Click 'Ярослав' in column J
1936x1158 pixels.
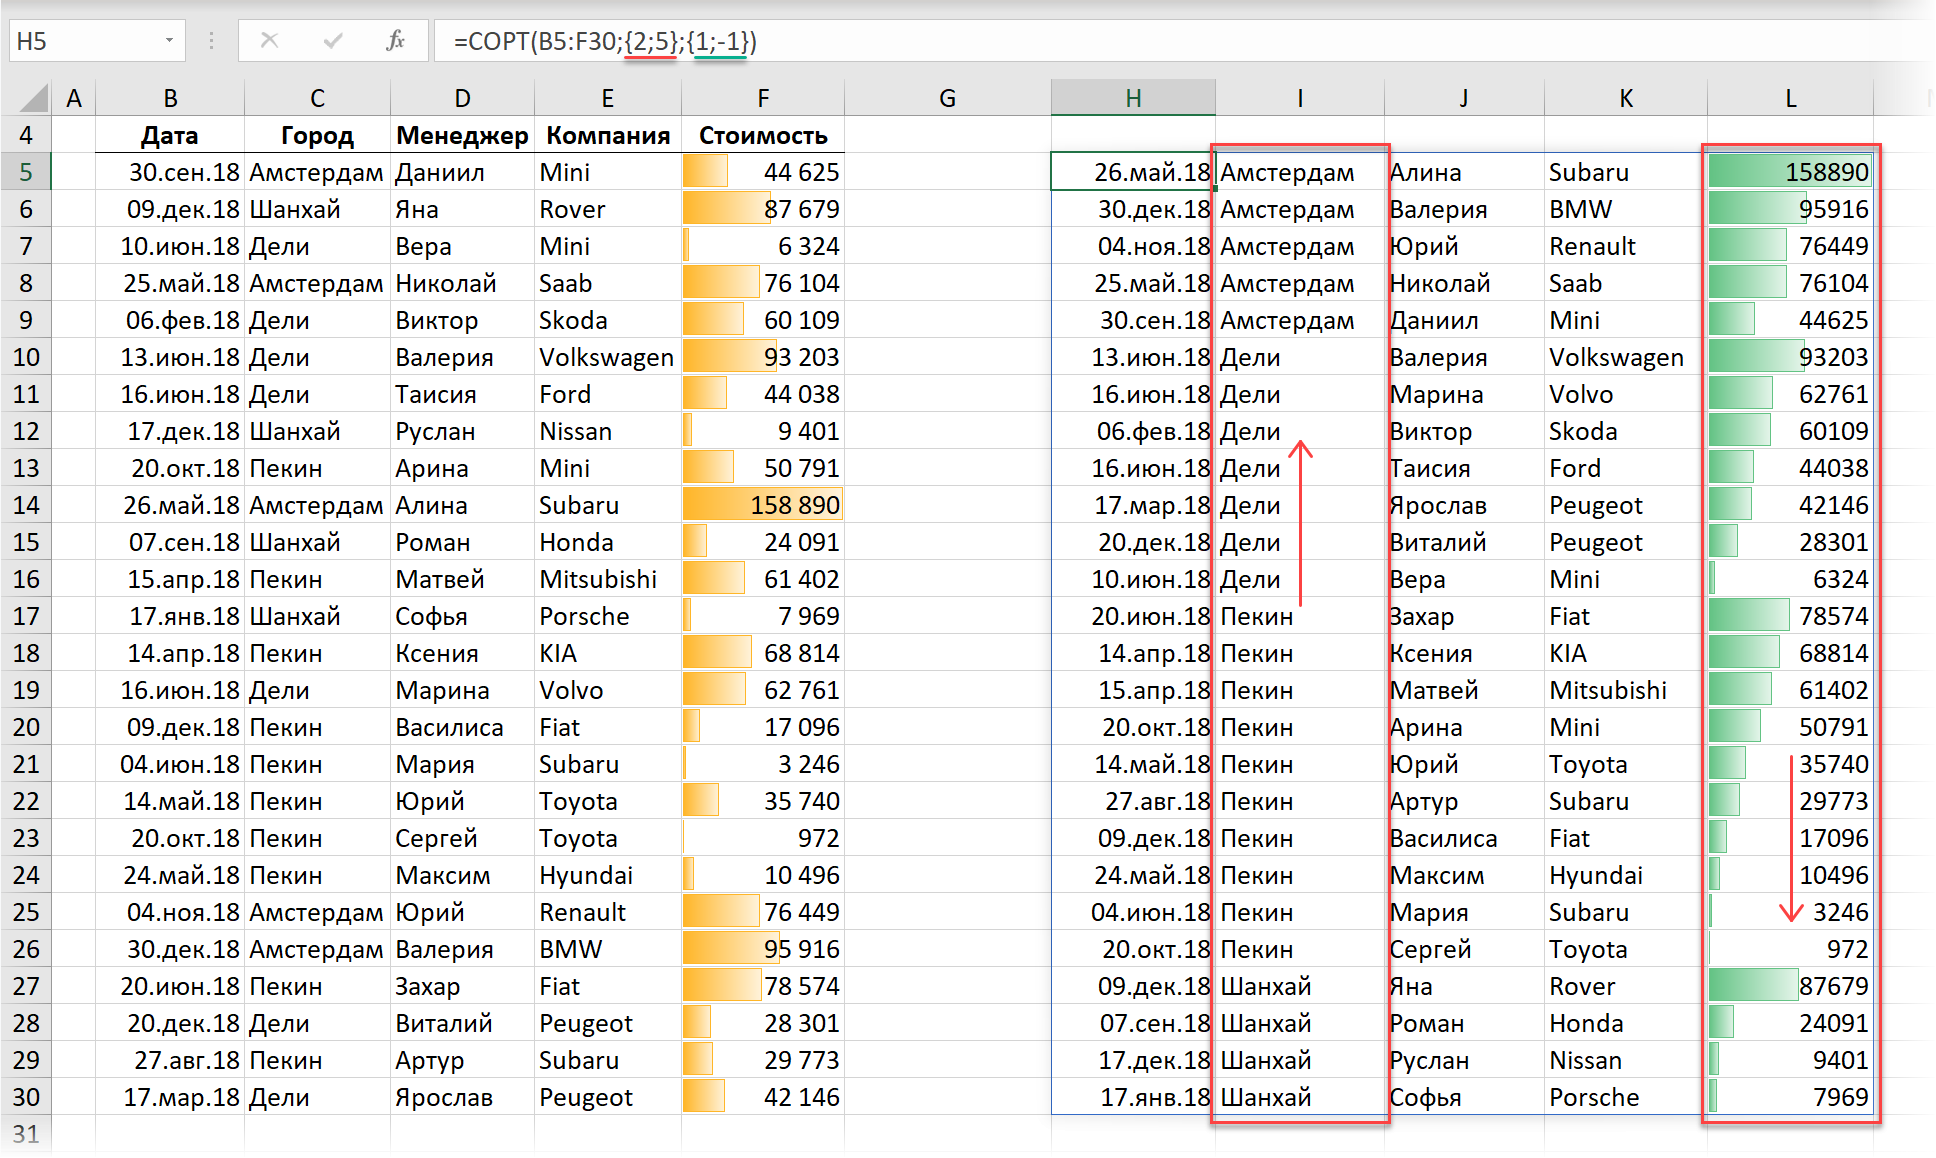click(1464, 505)
